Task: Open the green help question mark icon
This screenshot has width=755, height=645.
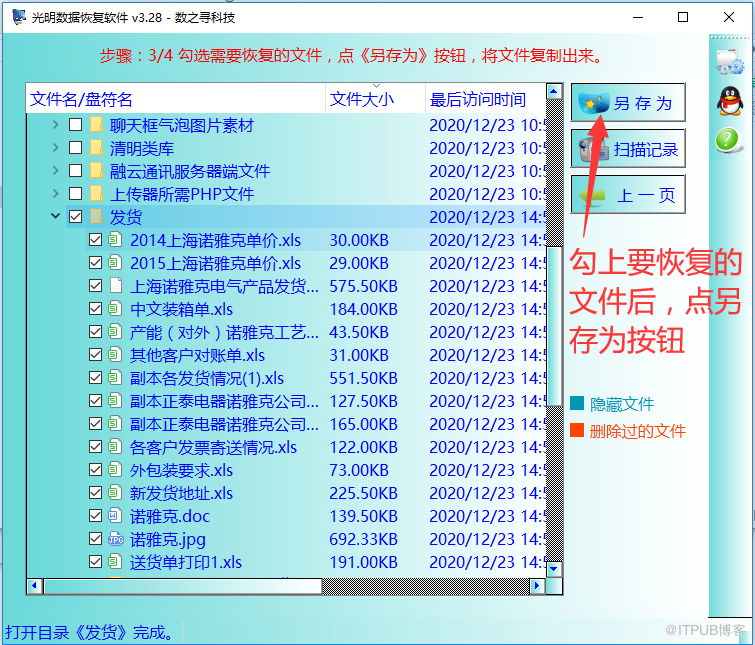Action: [x=728, y=140]
